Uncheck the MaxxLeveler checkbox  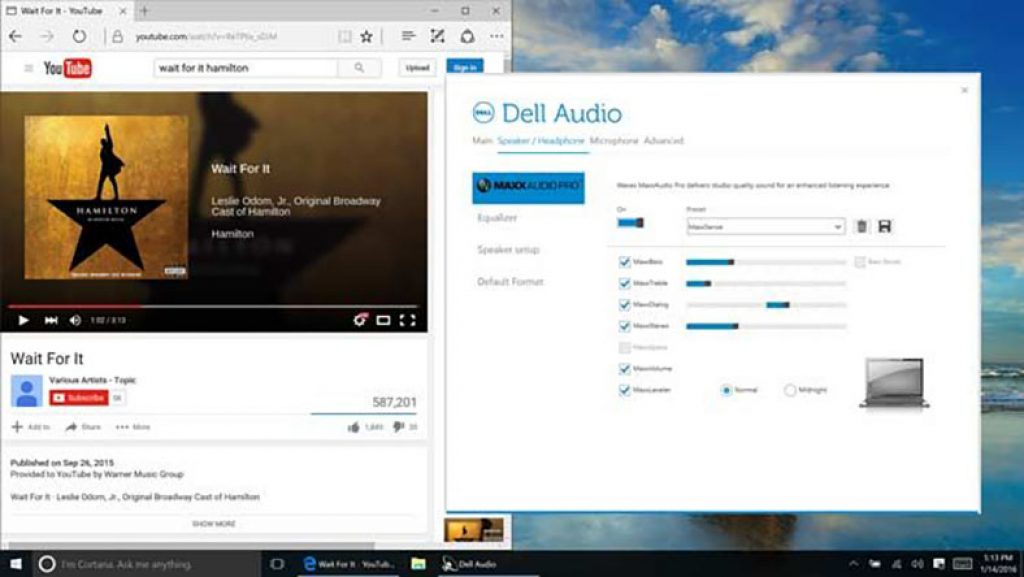pos(624,390)
